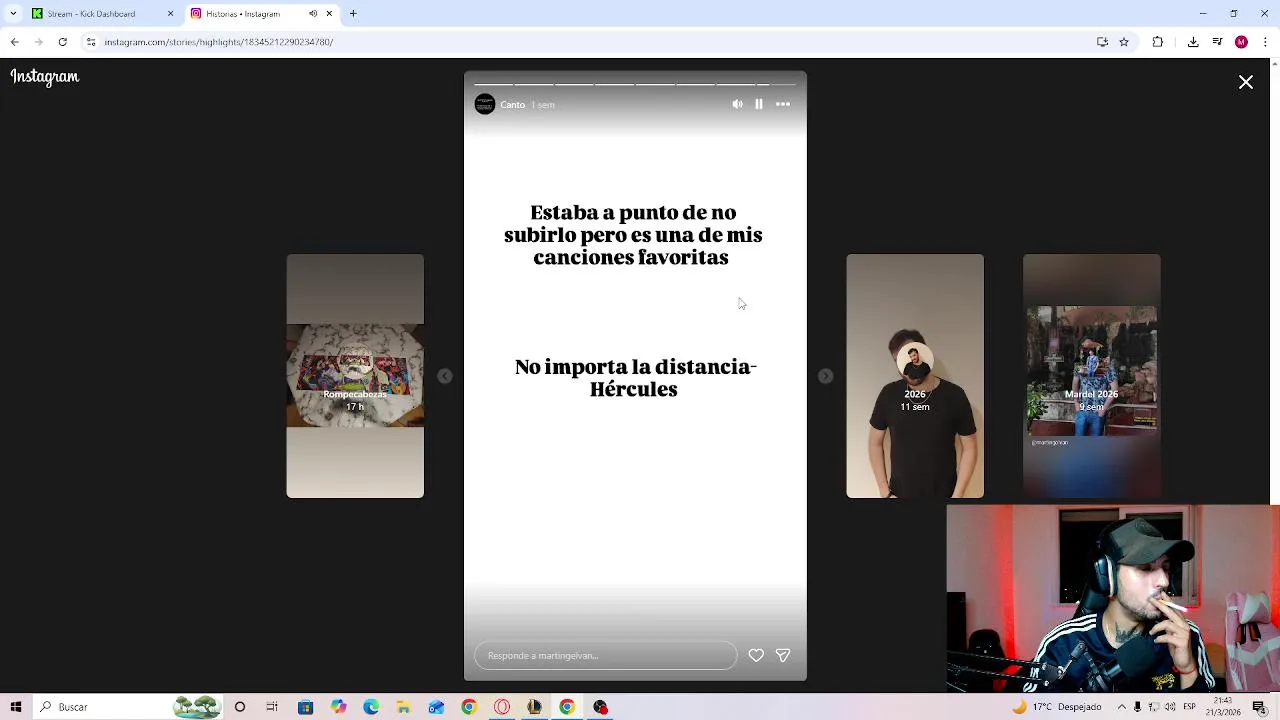Open Microsoft Edge from the taskbar
Viewport: 1280px width, 720px height.
[371, 707]
